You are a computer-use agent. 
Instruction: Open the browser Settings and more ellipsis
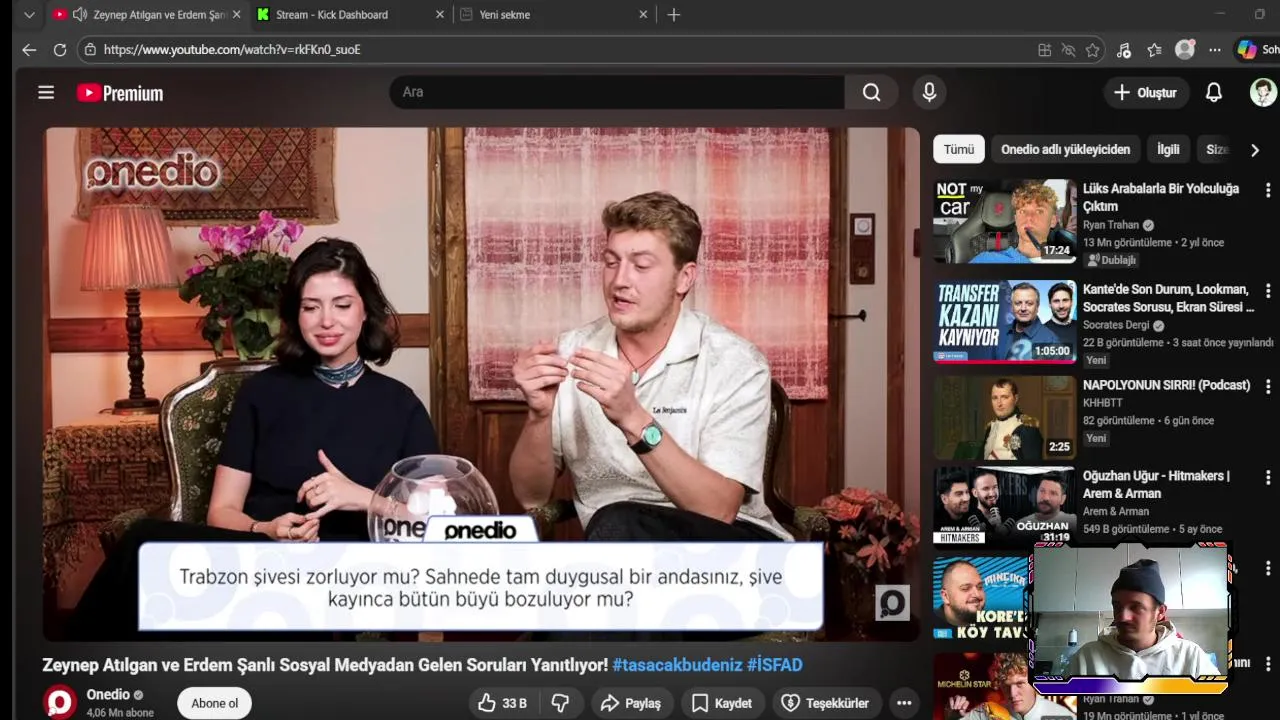(x=1215, y=50)
